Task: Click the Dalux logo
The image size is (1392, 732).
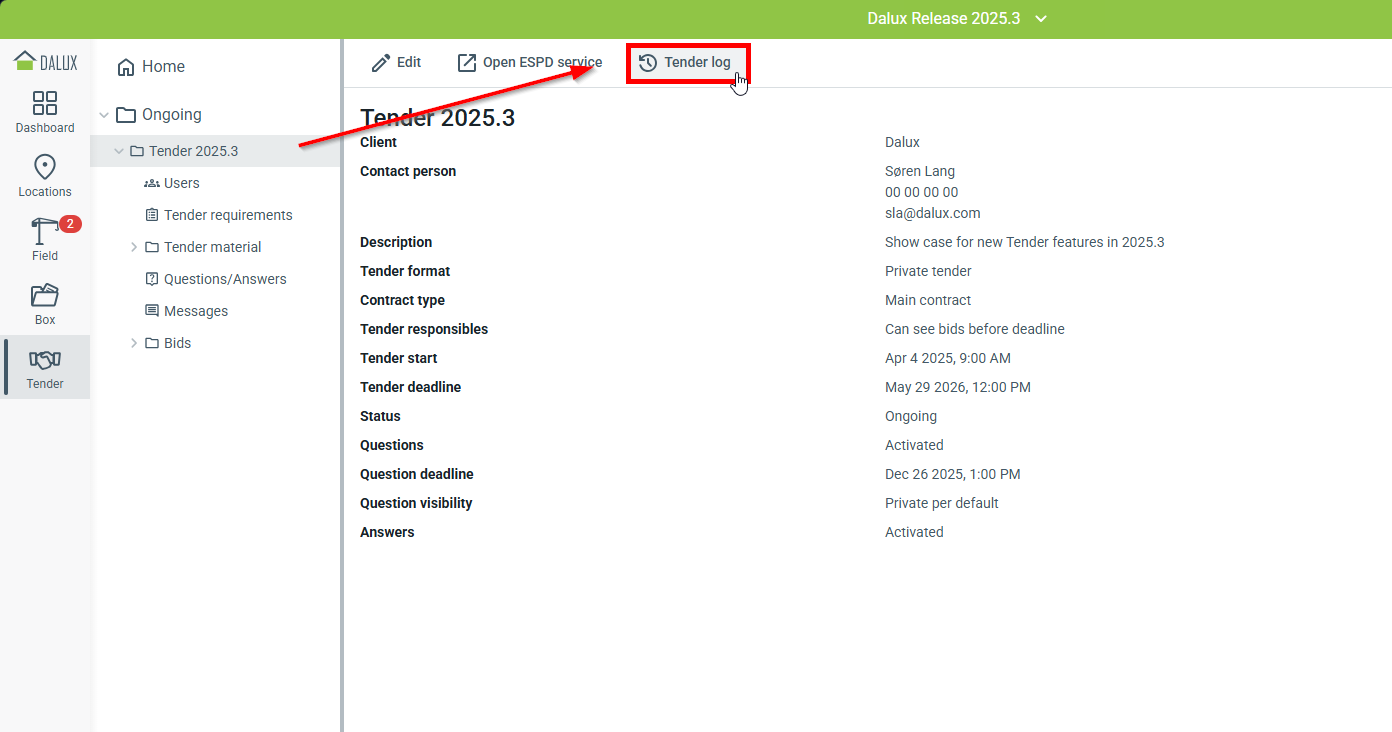Action: pos(45,62)
